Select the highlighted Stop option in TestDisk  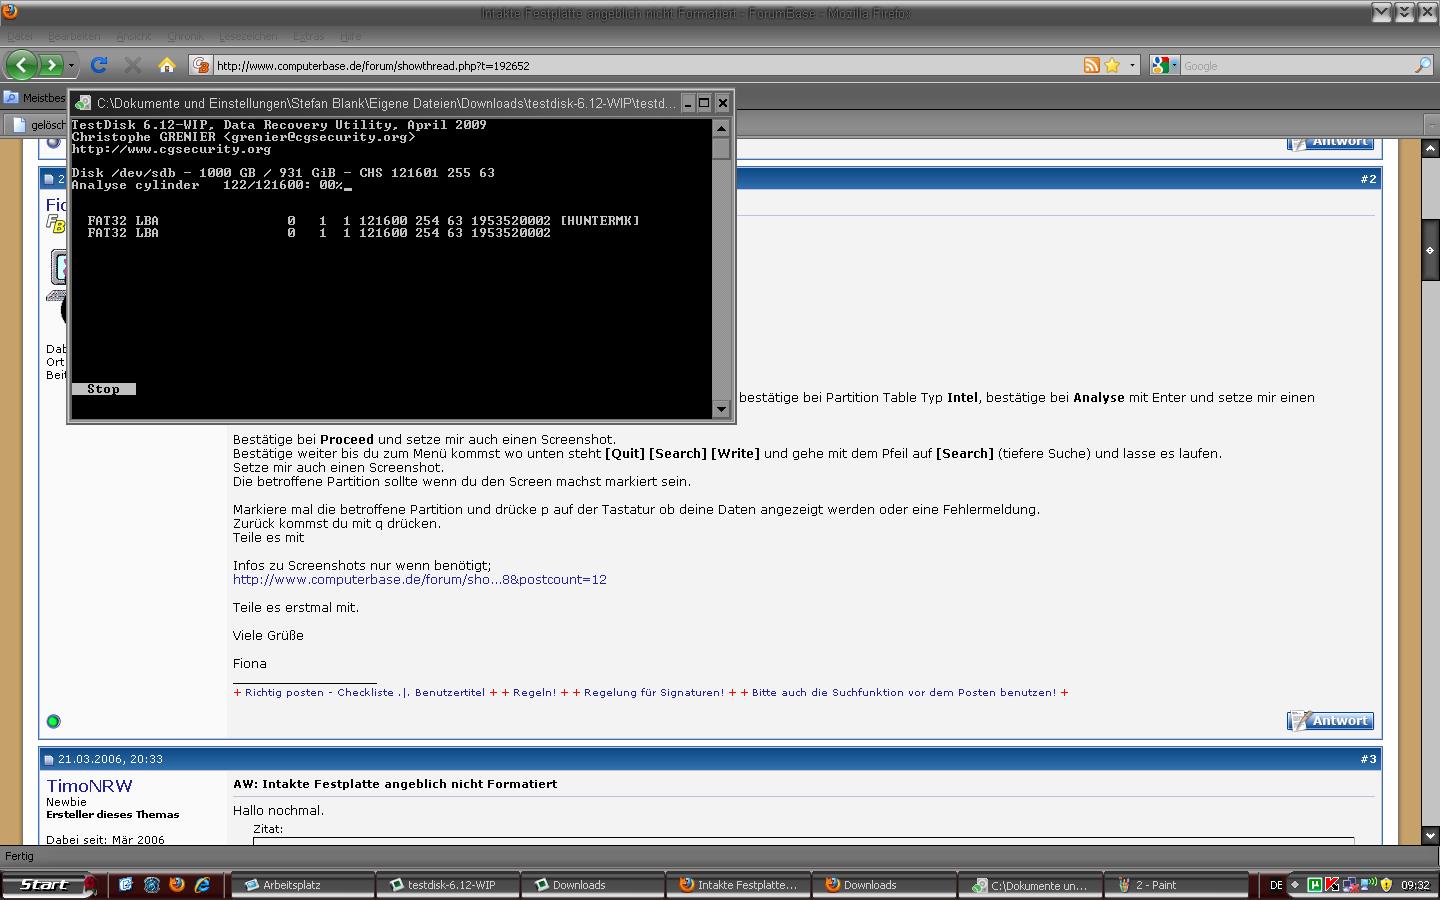[103, 389]
